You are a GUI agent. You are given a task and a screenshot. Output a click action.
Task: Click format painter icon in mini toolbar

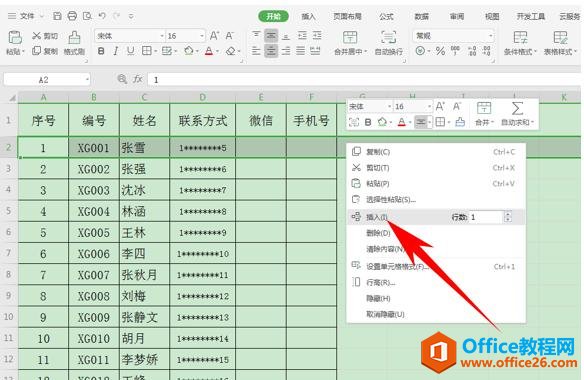point(460,122)
